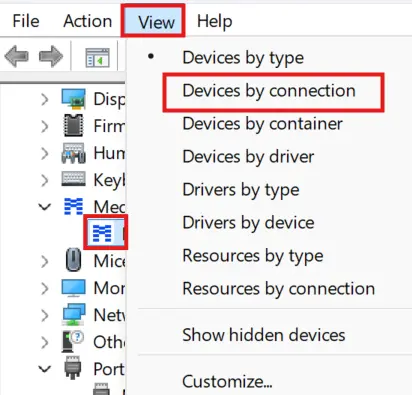This screenshot has height=395, width=412.
Task: Click the Display adapters icon
Action: point(73,99)
